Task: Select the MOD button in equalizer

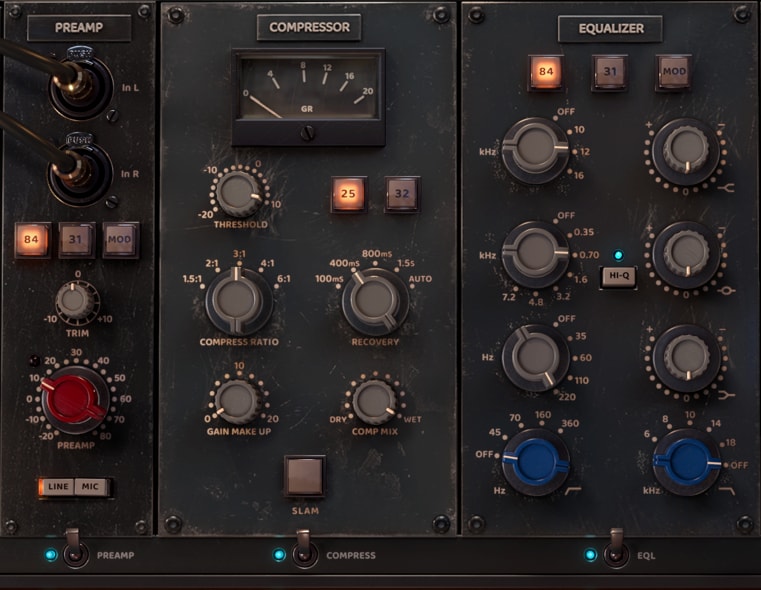Action: (674, 72)
